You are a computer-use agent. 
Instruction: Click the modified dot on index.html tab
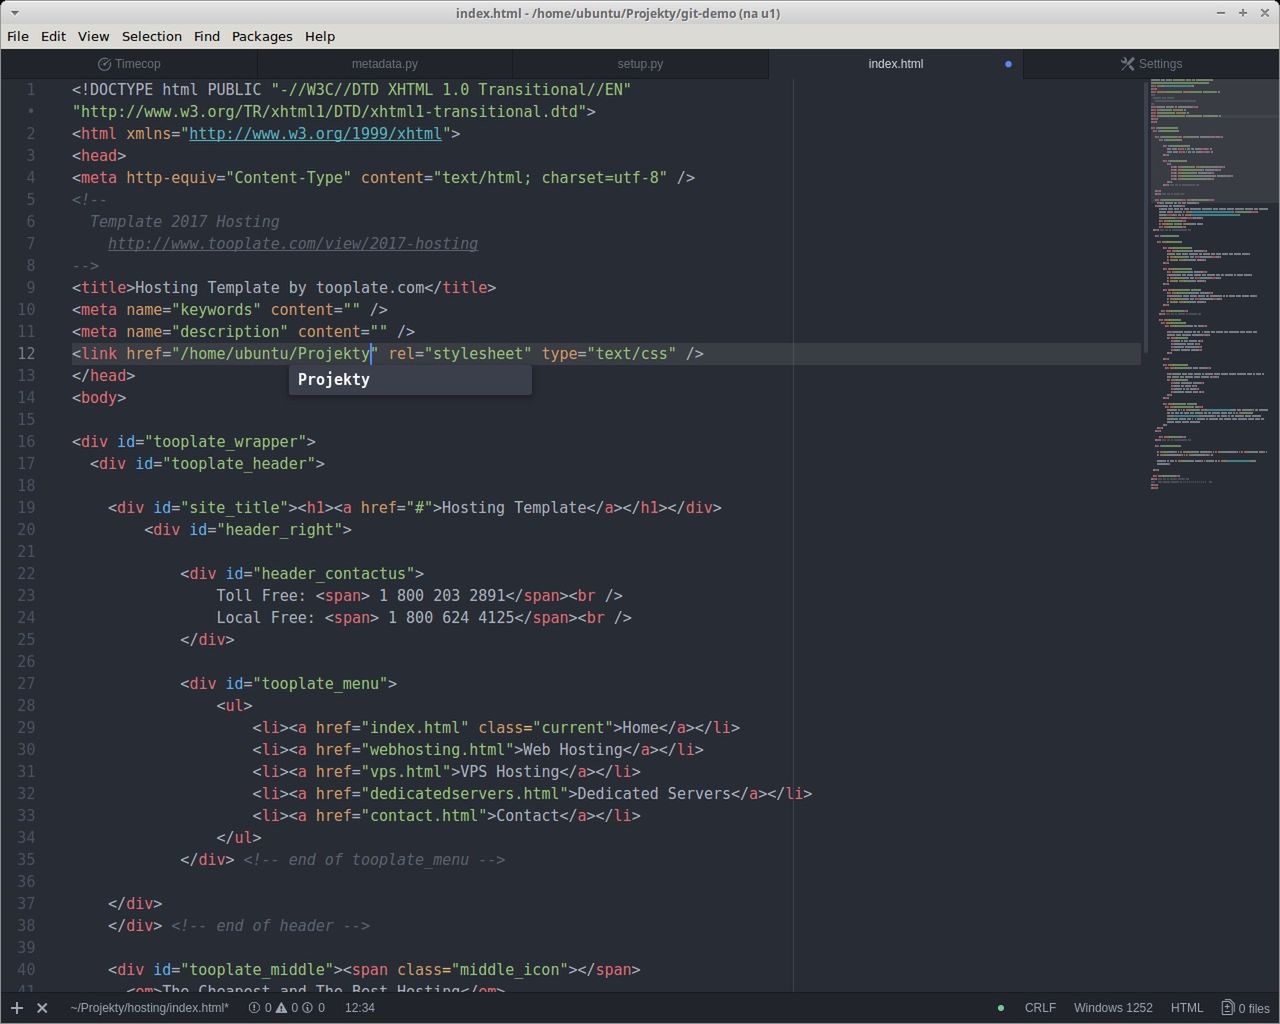coord(1008,64)
